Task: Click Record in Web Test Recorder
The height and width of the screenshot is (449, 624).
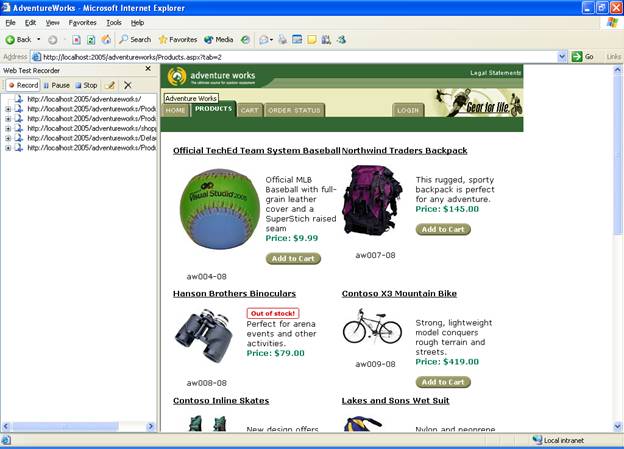Action: click(23, 85)
